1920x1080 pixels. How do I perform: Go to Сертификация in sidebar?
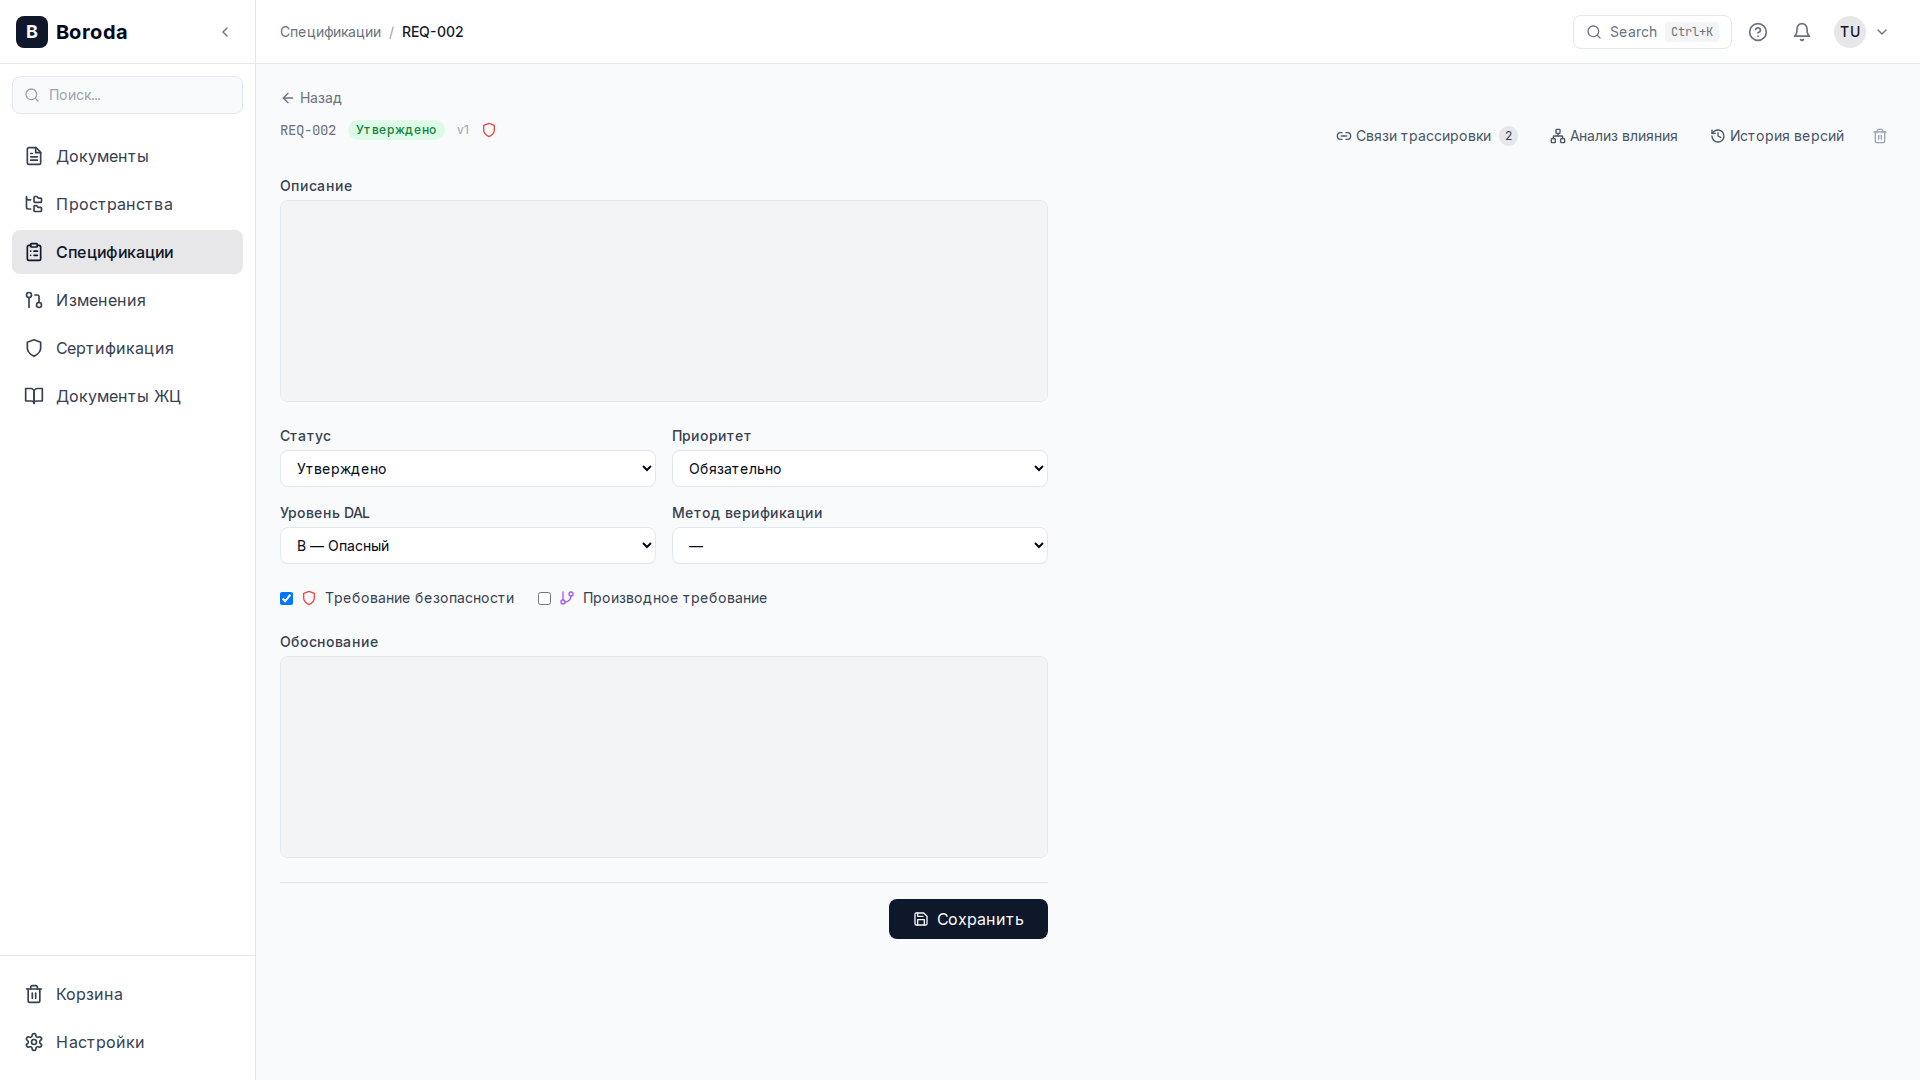[x=114, y=348]
